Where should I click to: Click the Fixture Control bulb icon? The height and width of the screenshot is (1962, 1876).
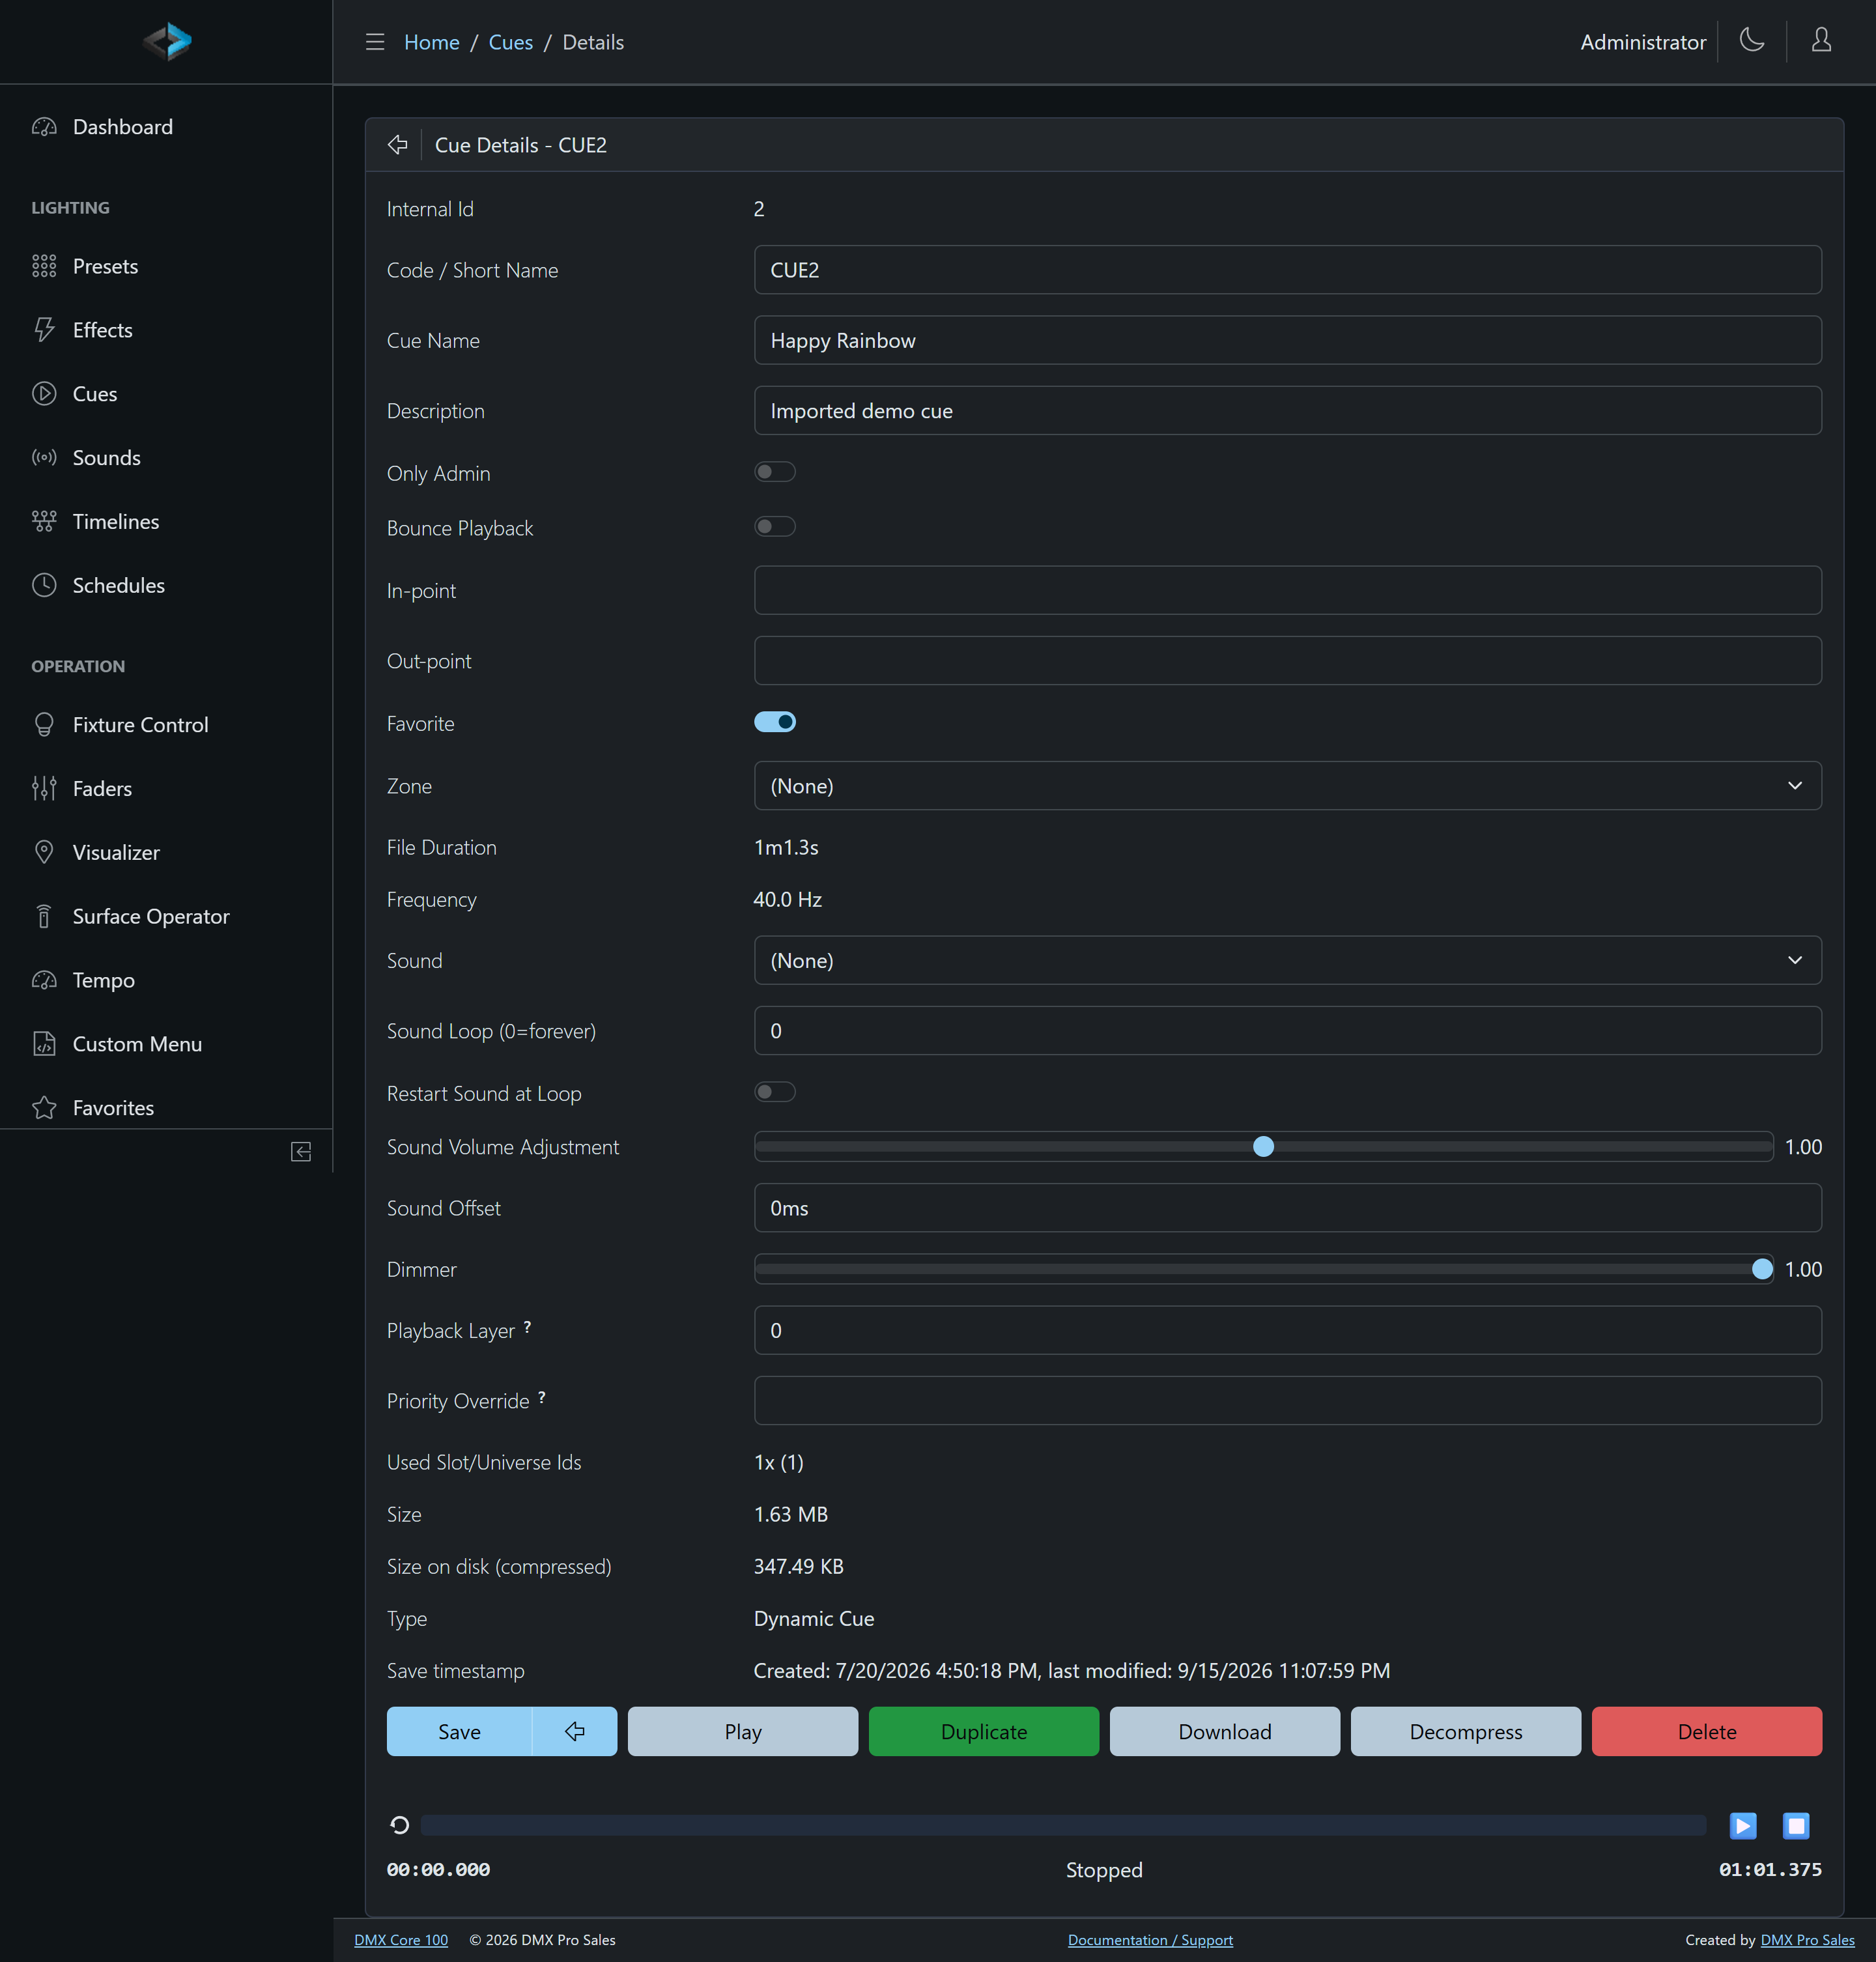point(44,725)
